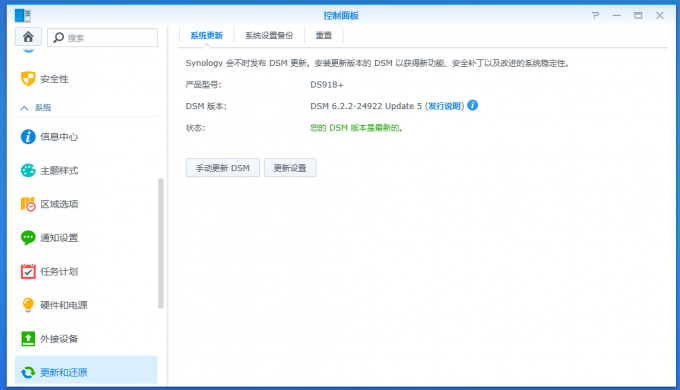Focus the 搜索 search input field

102,38
